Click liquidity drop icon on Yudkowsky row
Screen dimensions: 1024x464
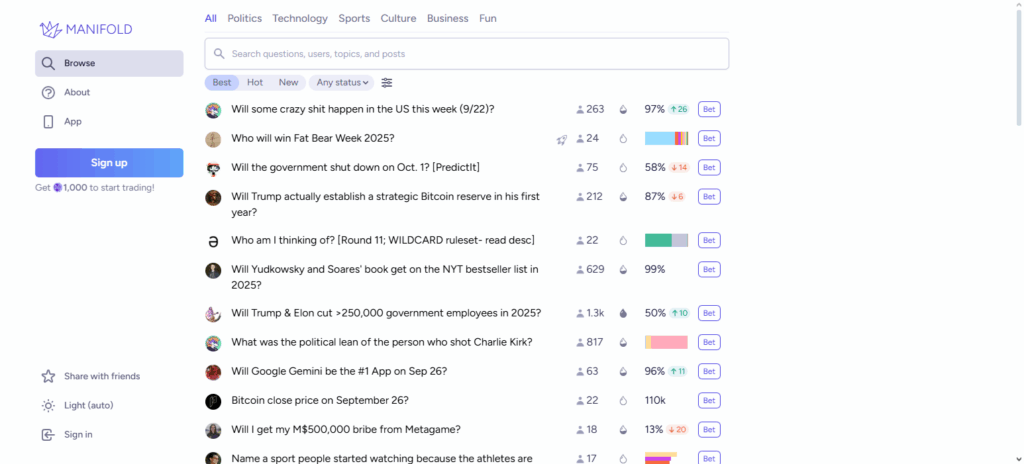[623, 269]
